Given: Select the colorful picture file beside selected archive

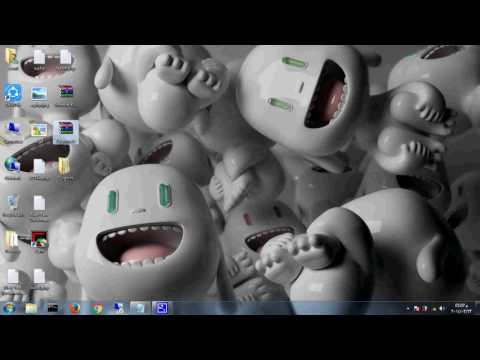Looking at the screenshot, I should pos(39,130).
